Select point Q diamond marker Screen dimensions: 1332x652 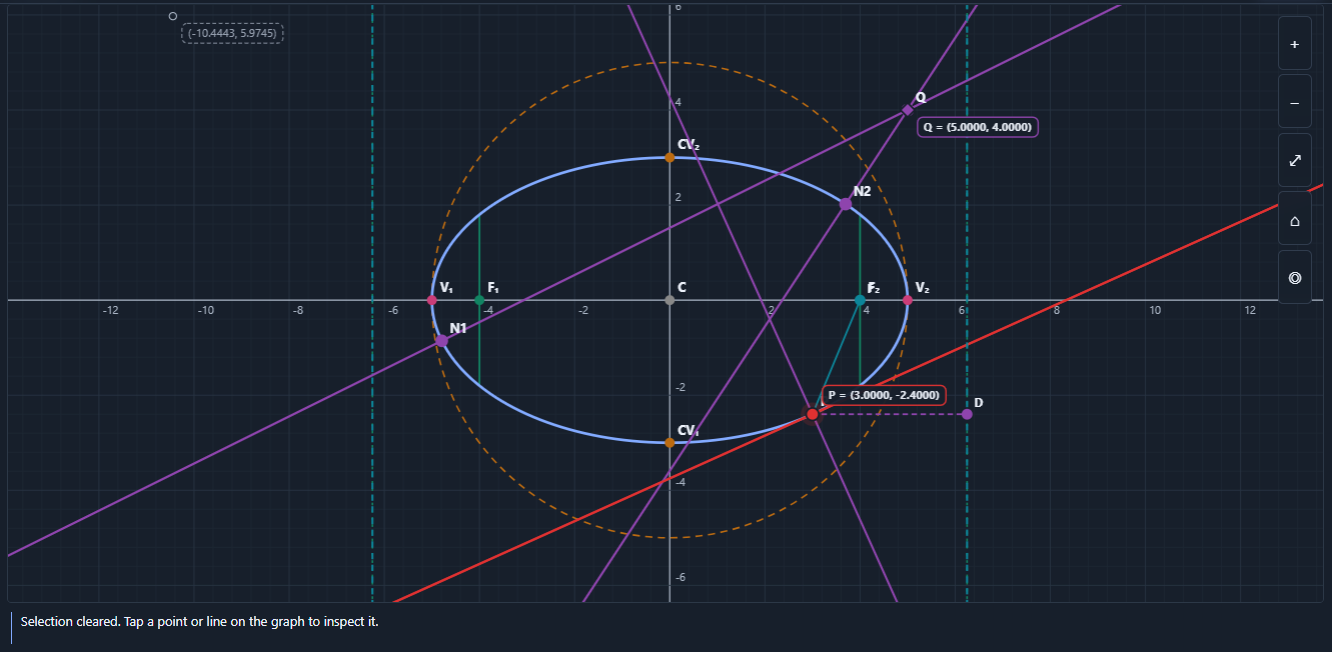[x=907, y=110]
